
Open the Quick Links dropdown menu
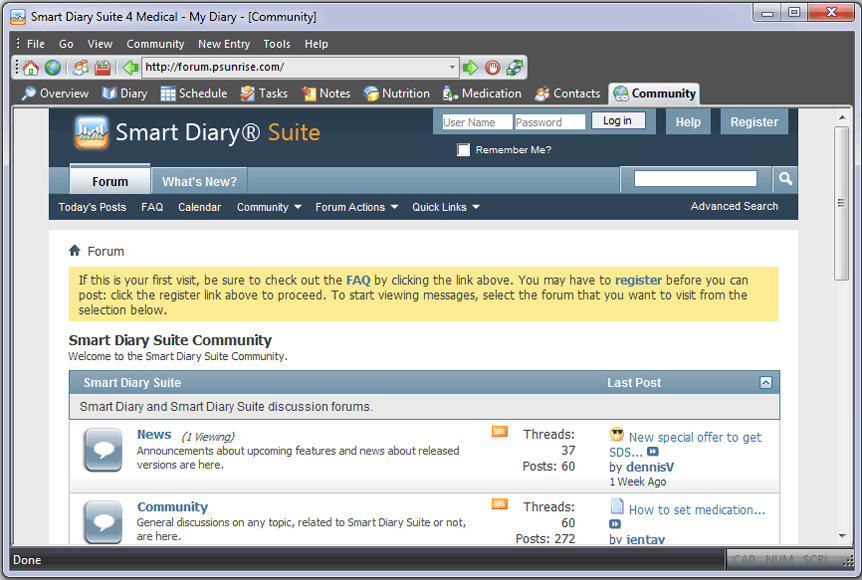[445, 207]
